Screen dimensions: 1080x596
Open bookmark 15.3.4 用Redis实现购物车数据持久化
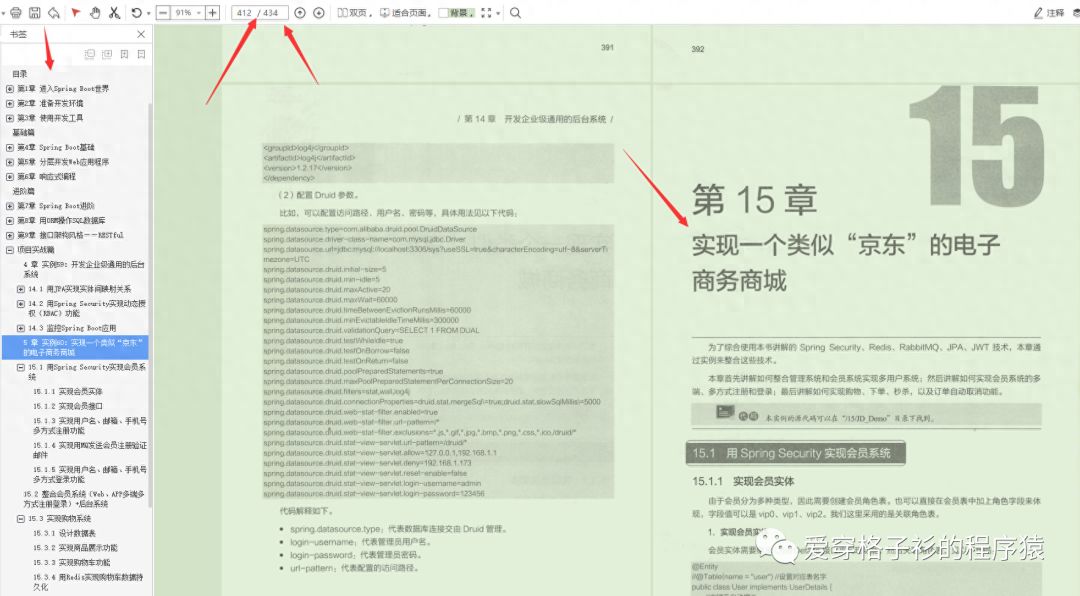(88, 582)
